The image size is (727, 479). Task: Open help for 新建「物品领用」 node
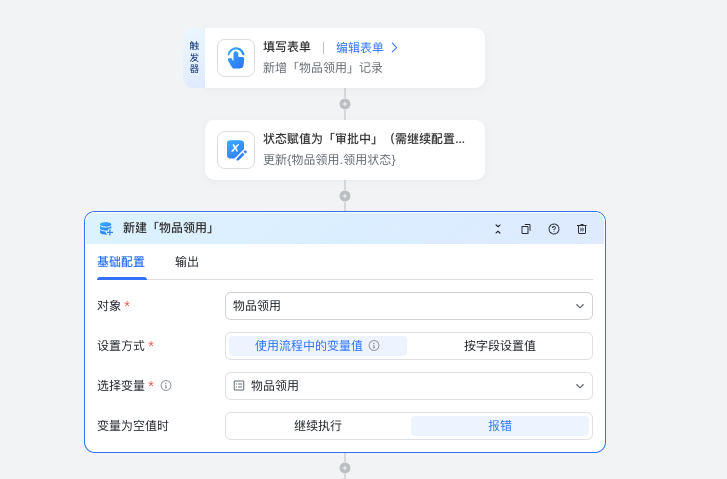point(554,229)
